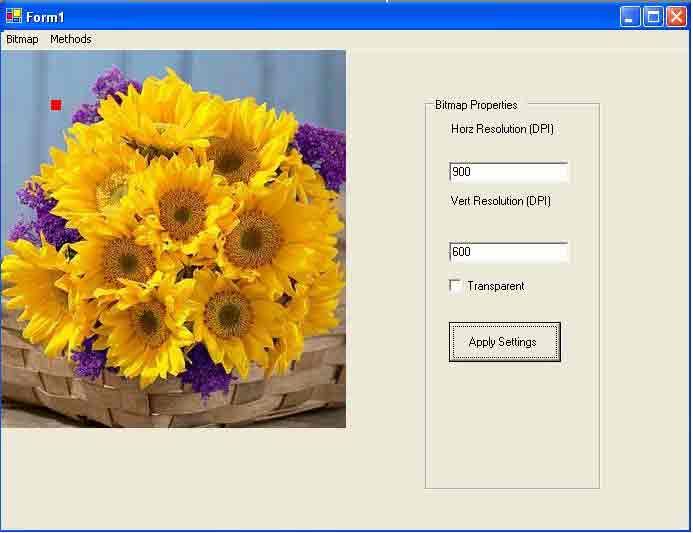693x533 pixels.
Task: Maximize the Form1 window
Action: tap(653, 17)
